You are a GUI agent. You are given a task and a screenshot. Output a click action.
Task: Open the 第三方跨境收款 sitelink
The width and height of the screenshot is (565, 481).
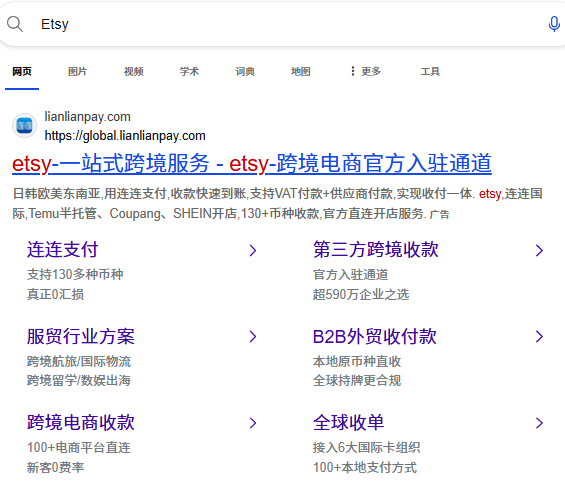pyautogui.click(x=376, y=249)
